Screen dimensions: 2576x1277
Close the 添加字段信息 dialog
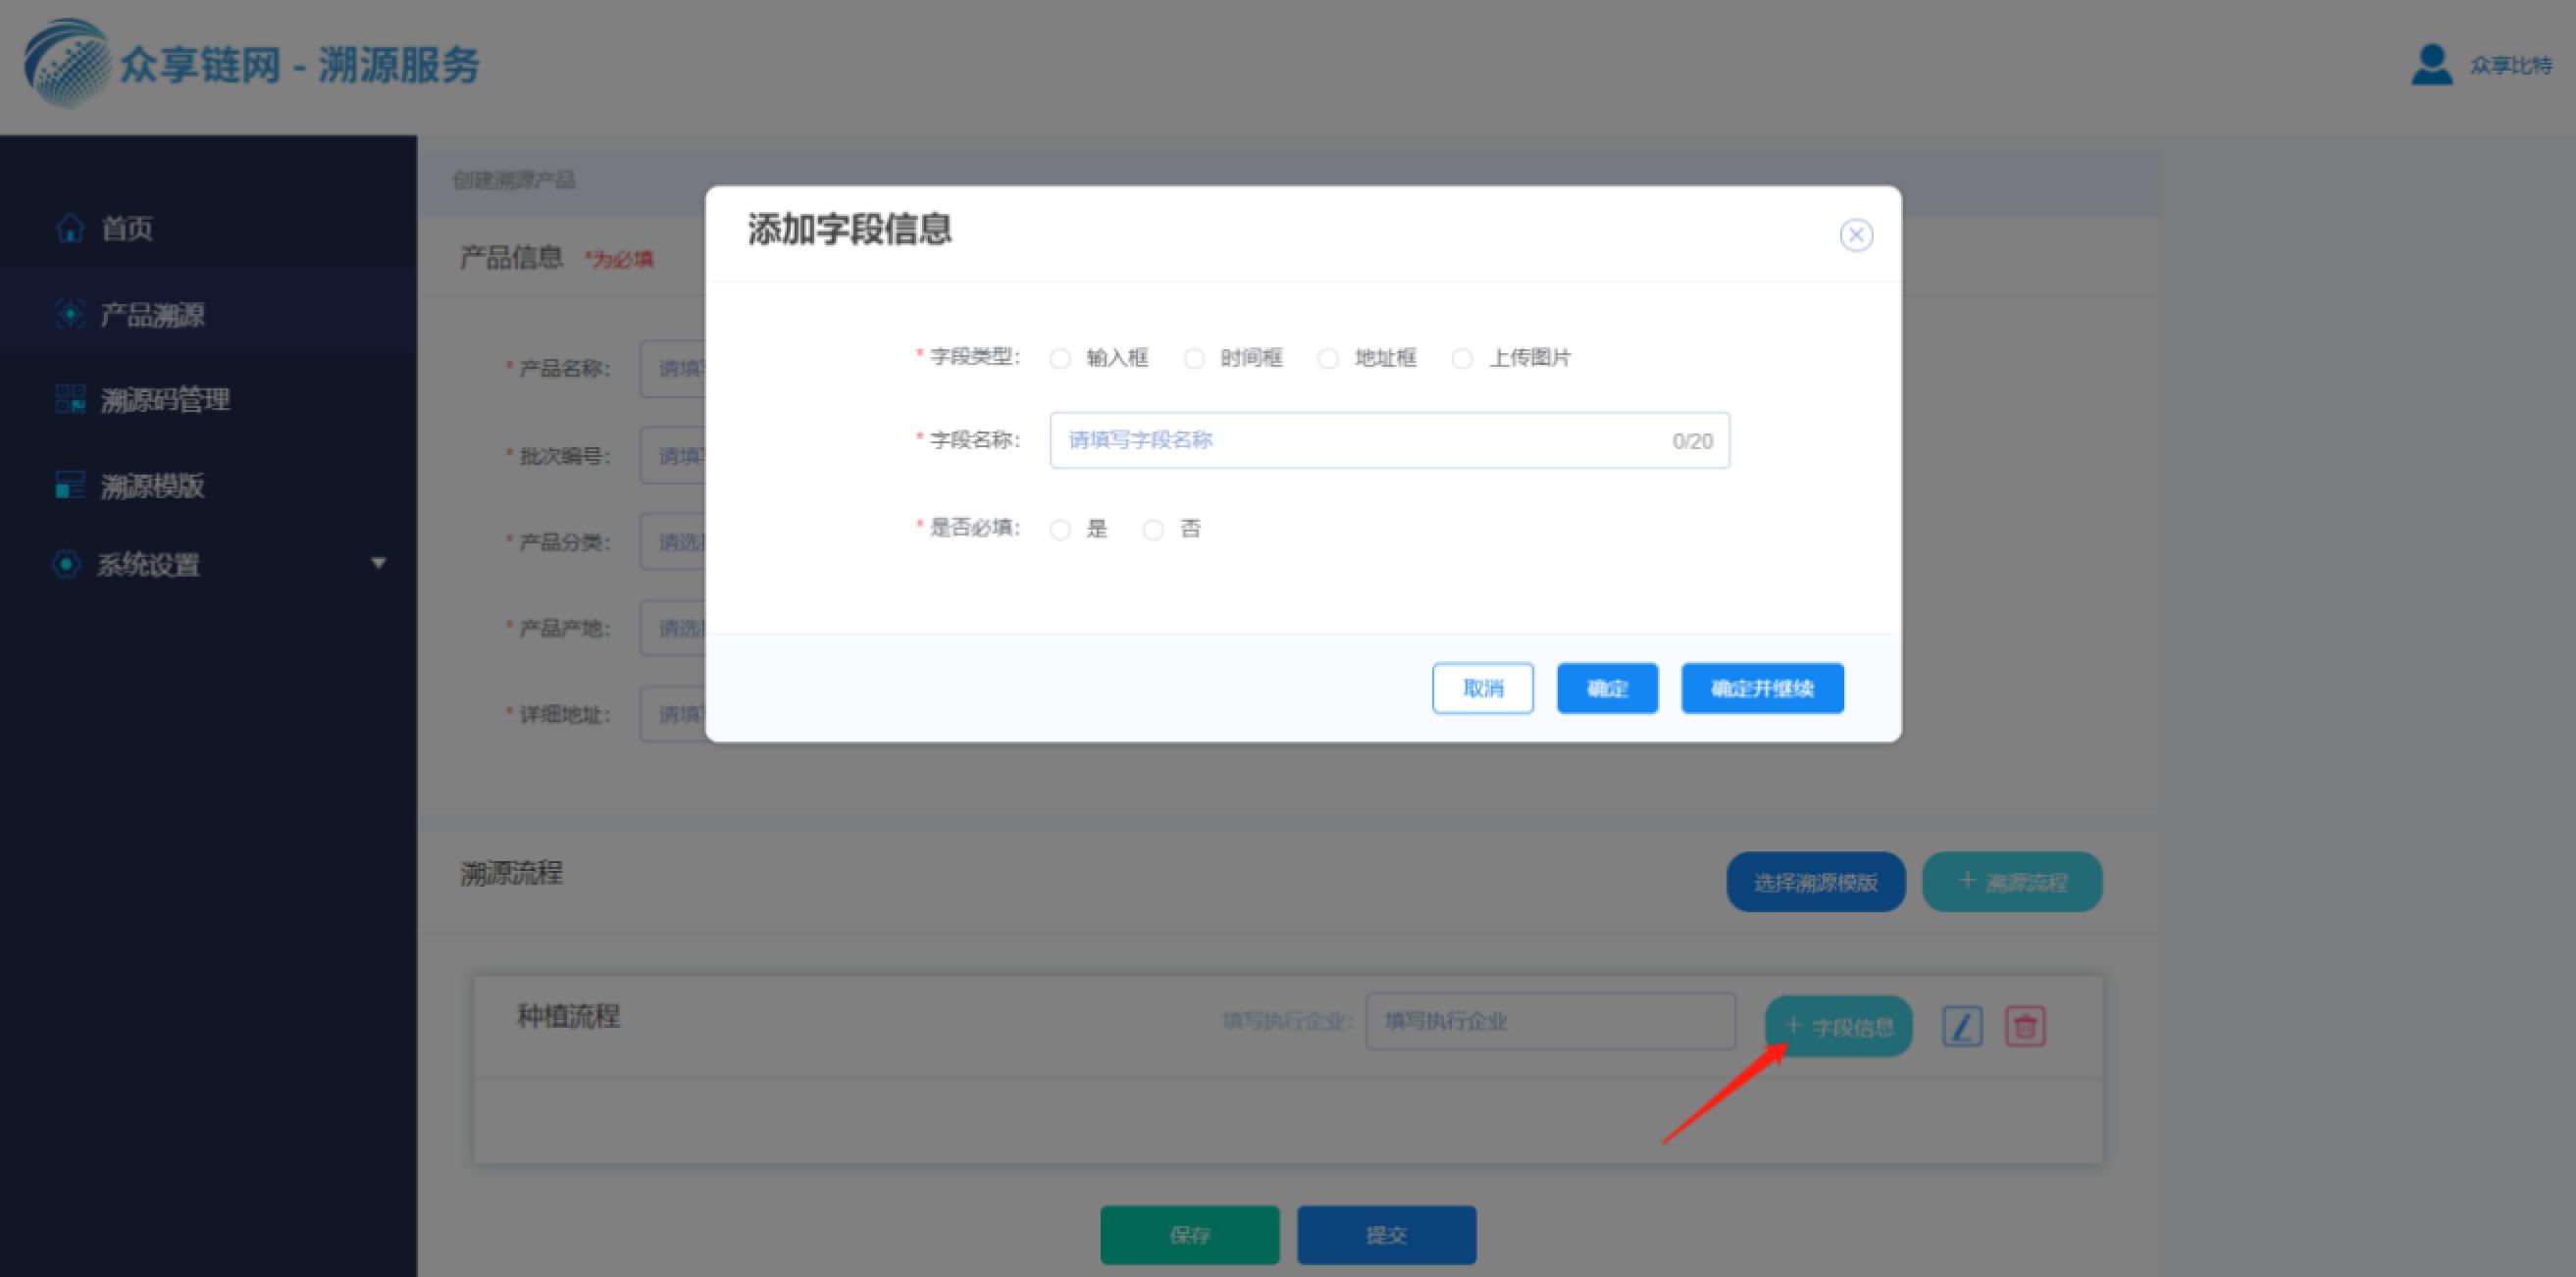click(1856, 235)
